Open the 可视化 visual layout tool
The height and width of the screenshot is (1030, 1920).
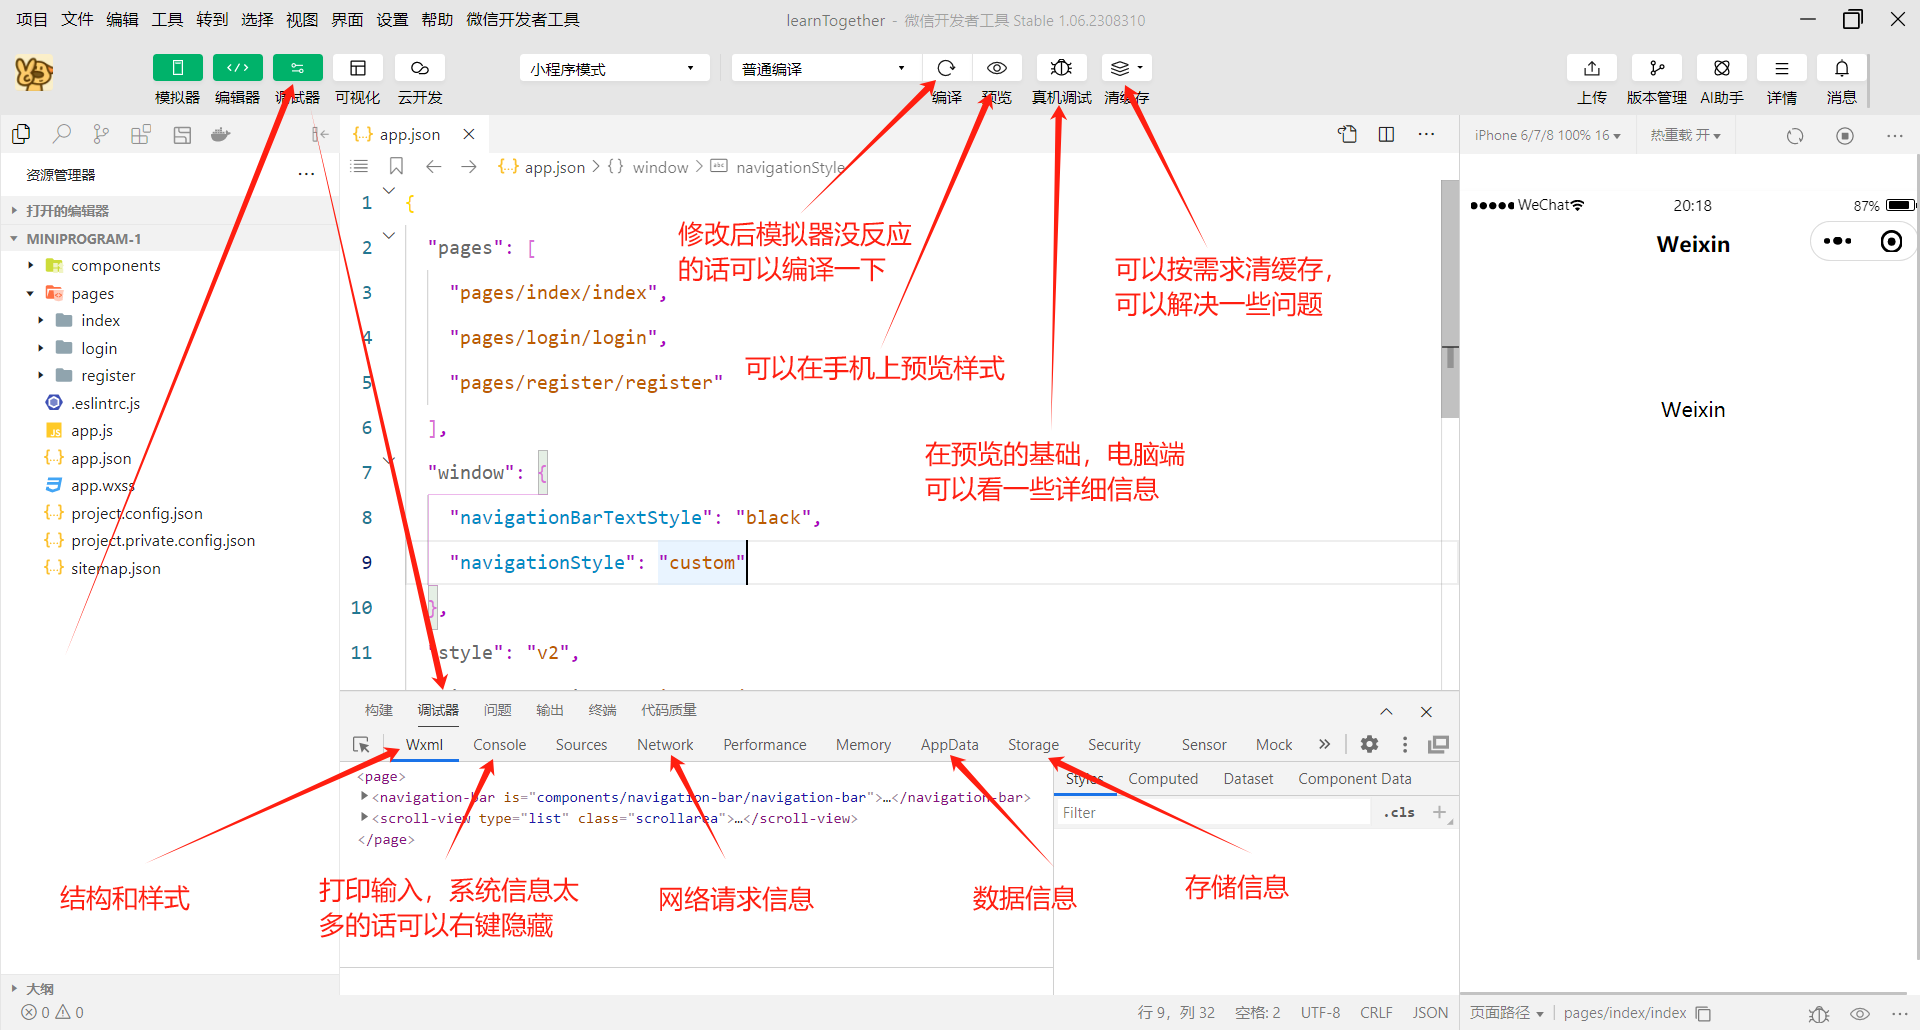(357, 68)
